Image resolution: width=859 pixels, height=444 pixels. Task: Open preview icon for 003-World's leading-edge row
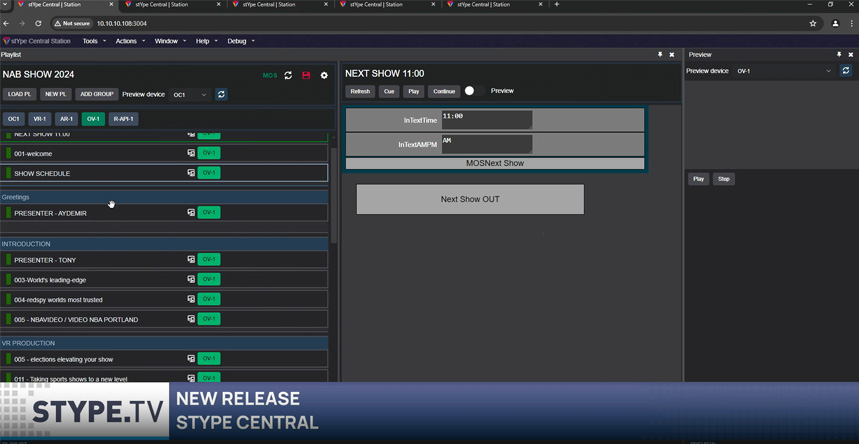click(191, 280)
